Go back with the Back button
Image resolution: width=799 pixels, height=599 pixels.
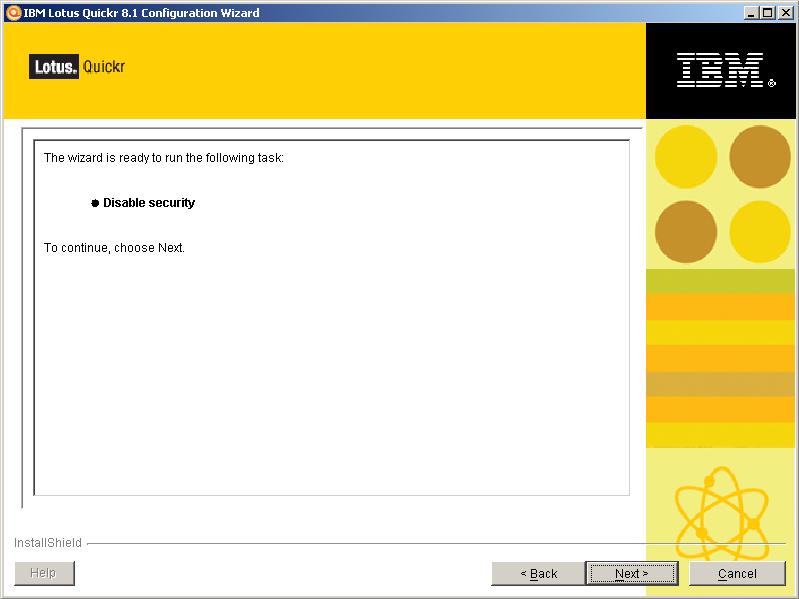[x=538, y=574]
